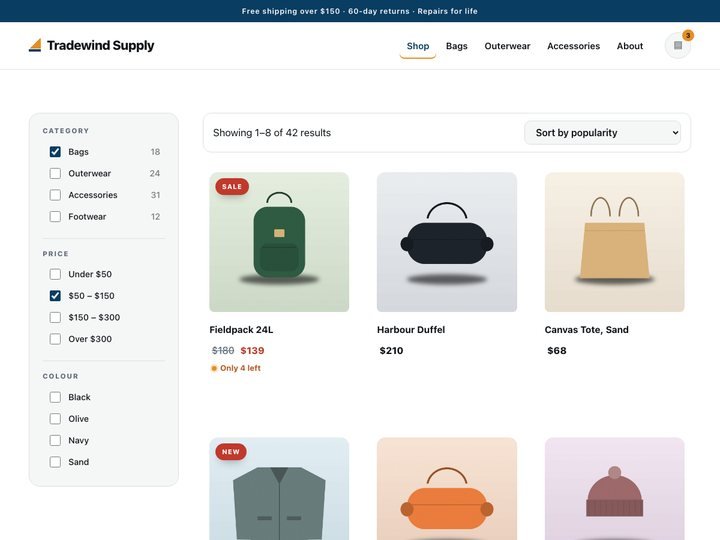The image size is (720, 540).
Task: Click the $210 Harbour Duffel price
Action: click(x=391, y=350)
